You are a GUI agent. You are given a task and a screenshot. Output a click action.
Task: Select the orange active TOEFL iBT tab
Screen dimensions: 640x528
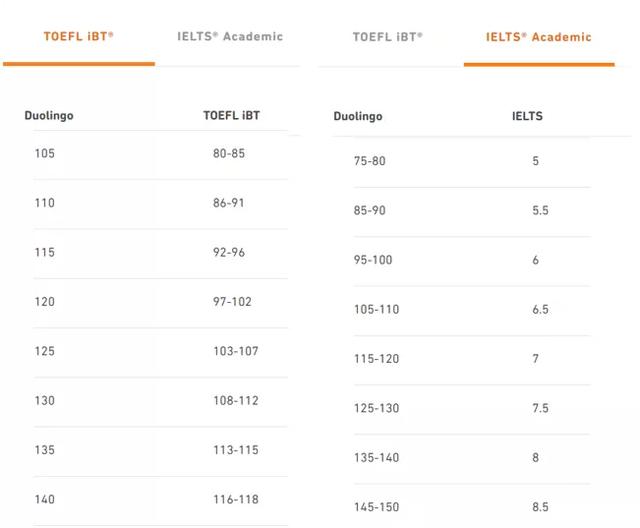click(x=78, y=36)
